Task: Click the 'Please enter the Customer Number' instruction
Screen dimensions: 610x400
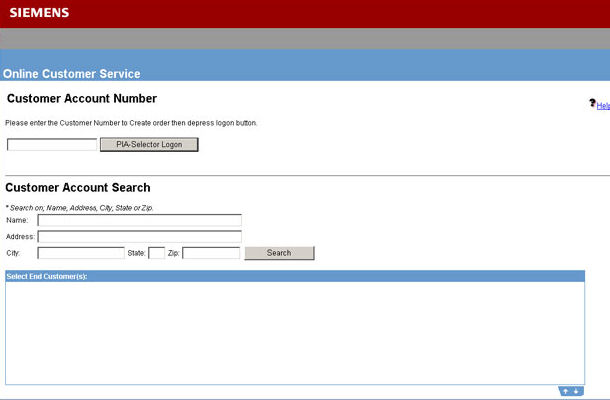Action: (131, 123)
